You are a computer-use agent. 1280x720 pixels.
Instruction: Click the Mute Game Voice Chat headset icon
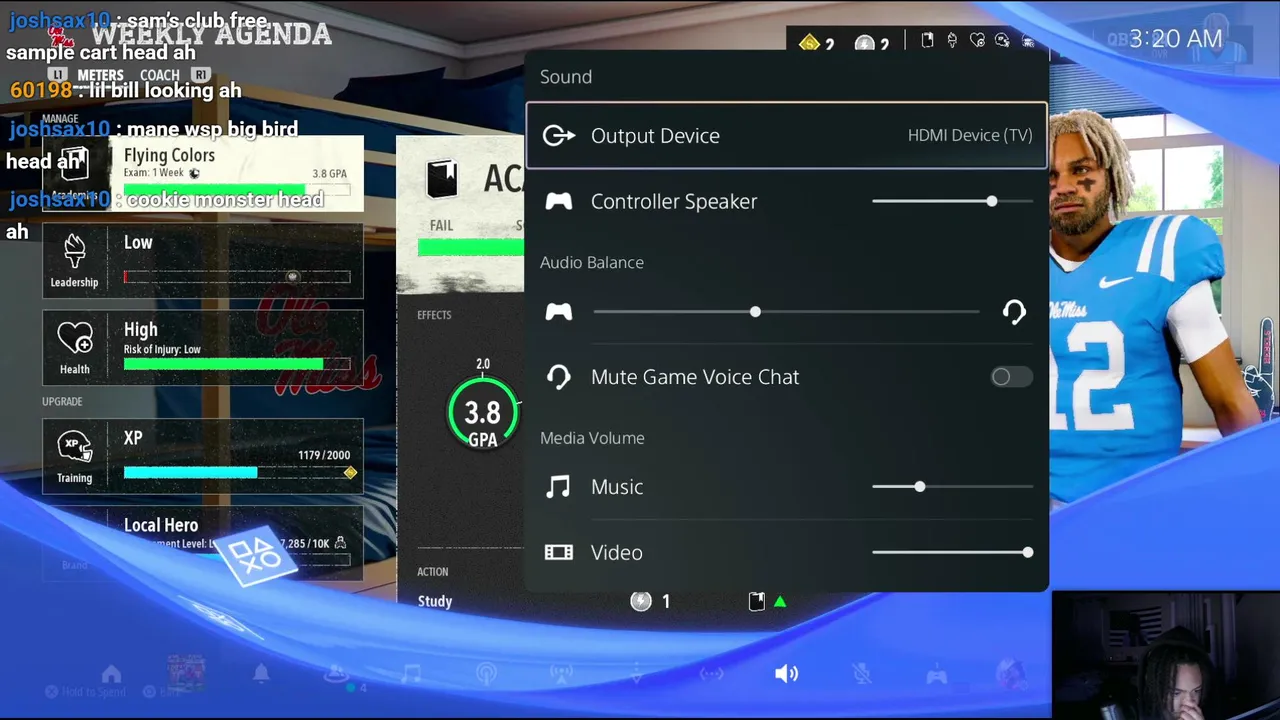click(x=559, y=377)
